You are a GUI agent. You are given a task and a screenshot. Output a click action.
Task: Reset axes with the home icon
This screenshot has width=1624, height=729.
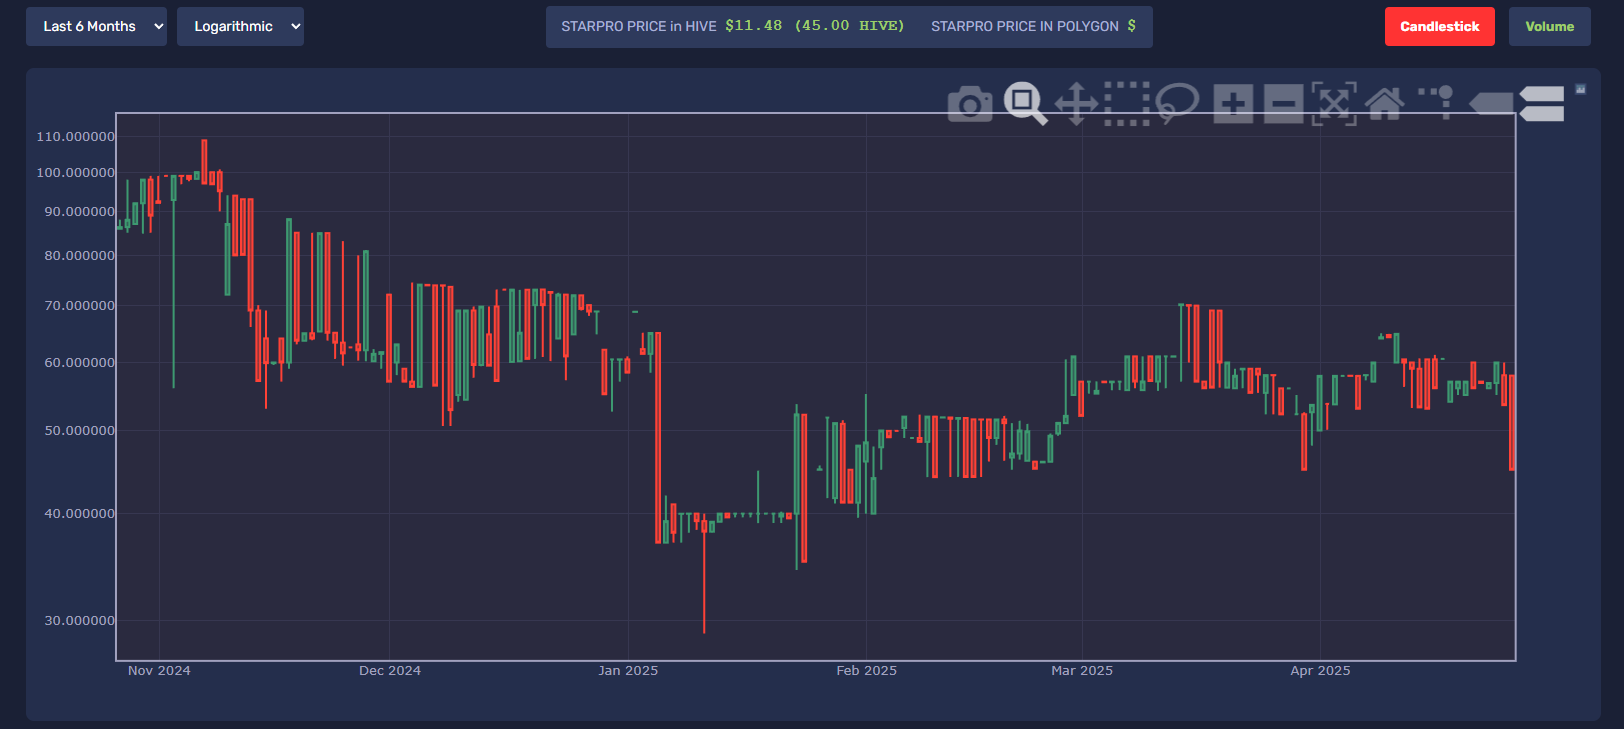[x=1385, y=104]
